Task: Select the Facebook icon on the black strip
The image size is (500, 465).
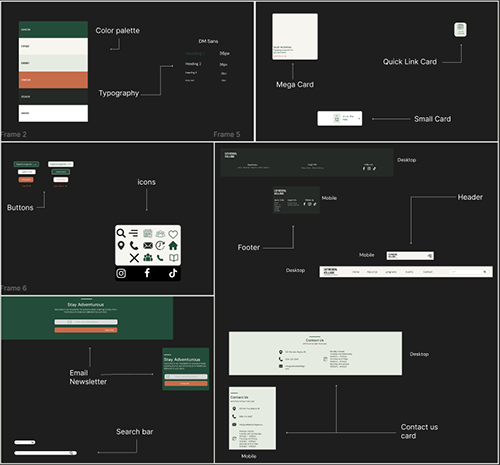Action: tap(147, 273)
